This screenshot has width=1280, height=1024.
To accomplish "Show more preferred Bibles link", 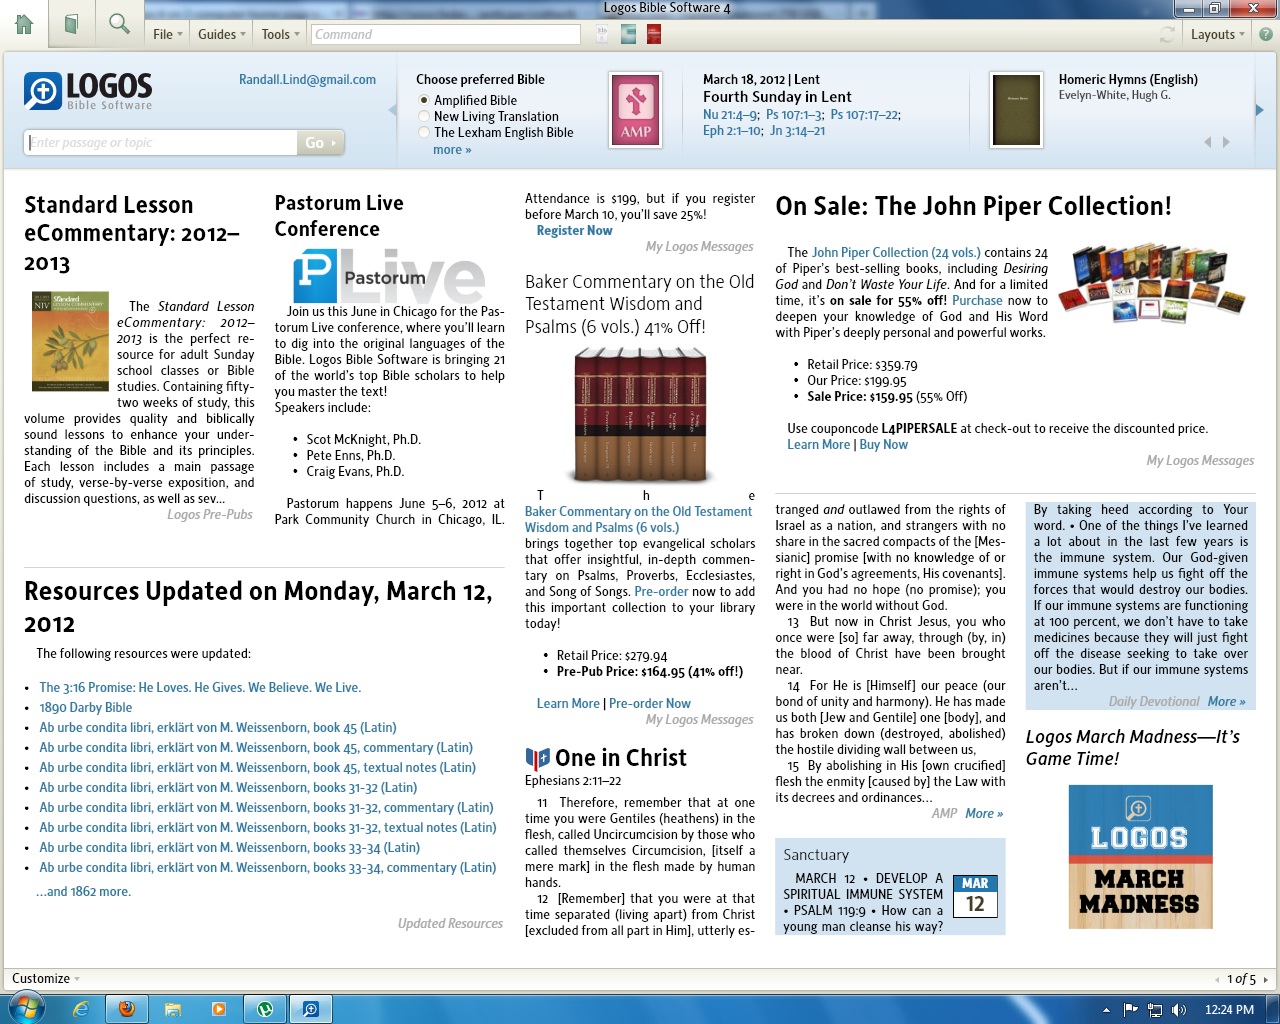I will [x=452, y=150].
